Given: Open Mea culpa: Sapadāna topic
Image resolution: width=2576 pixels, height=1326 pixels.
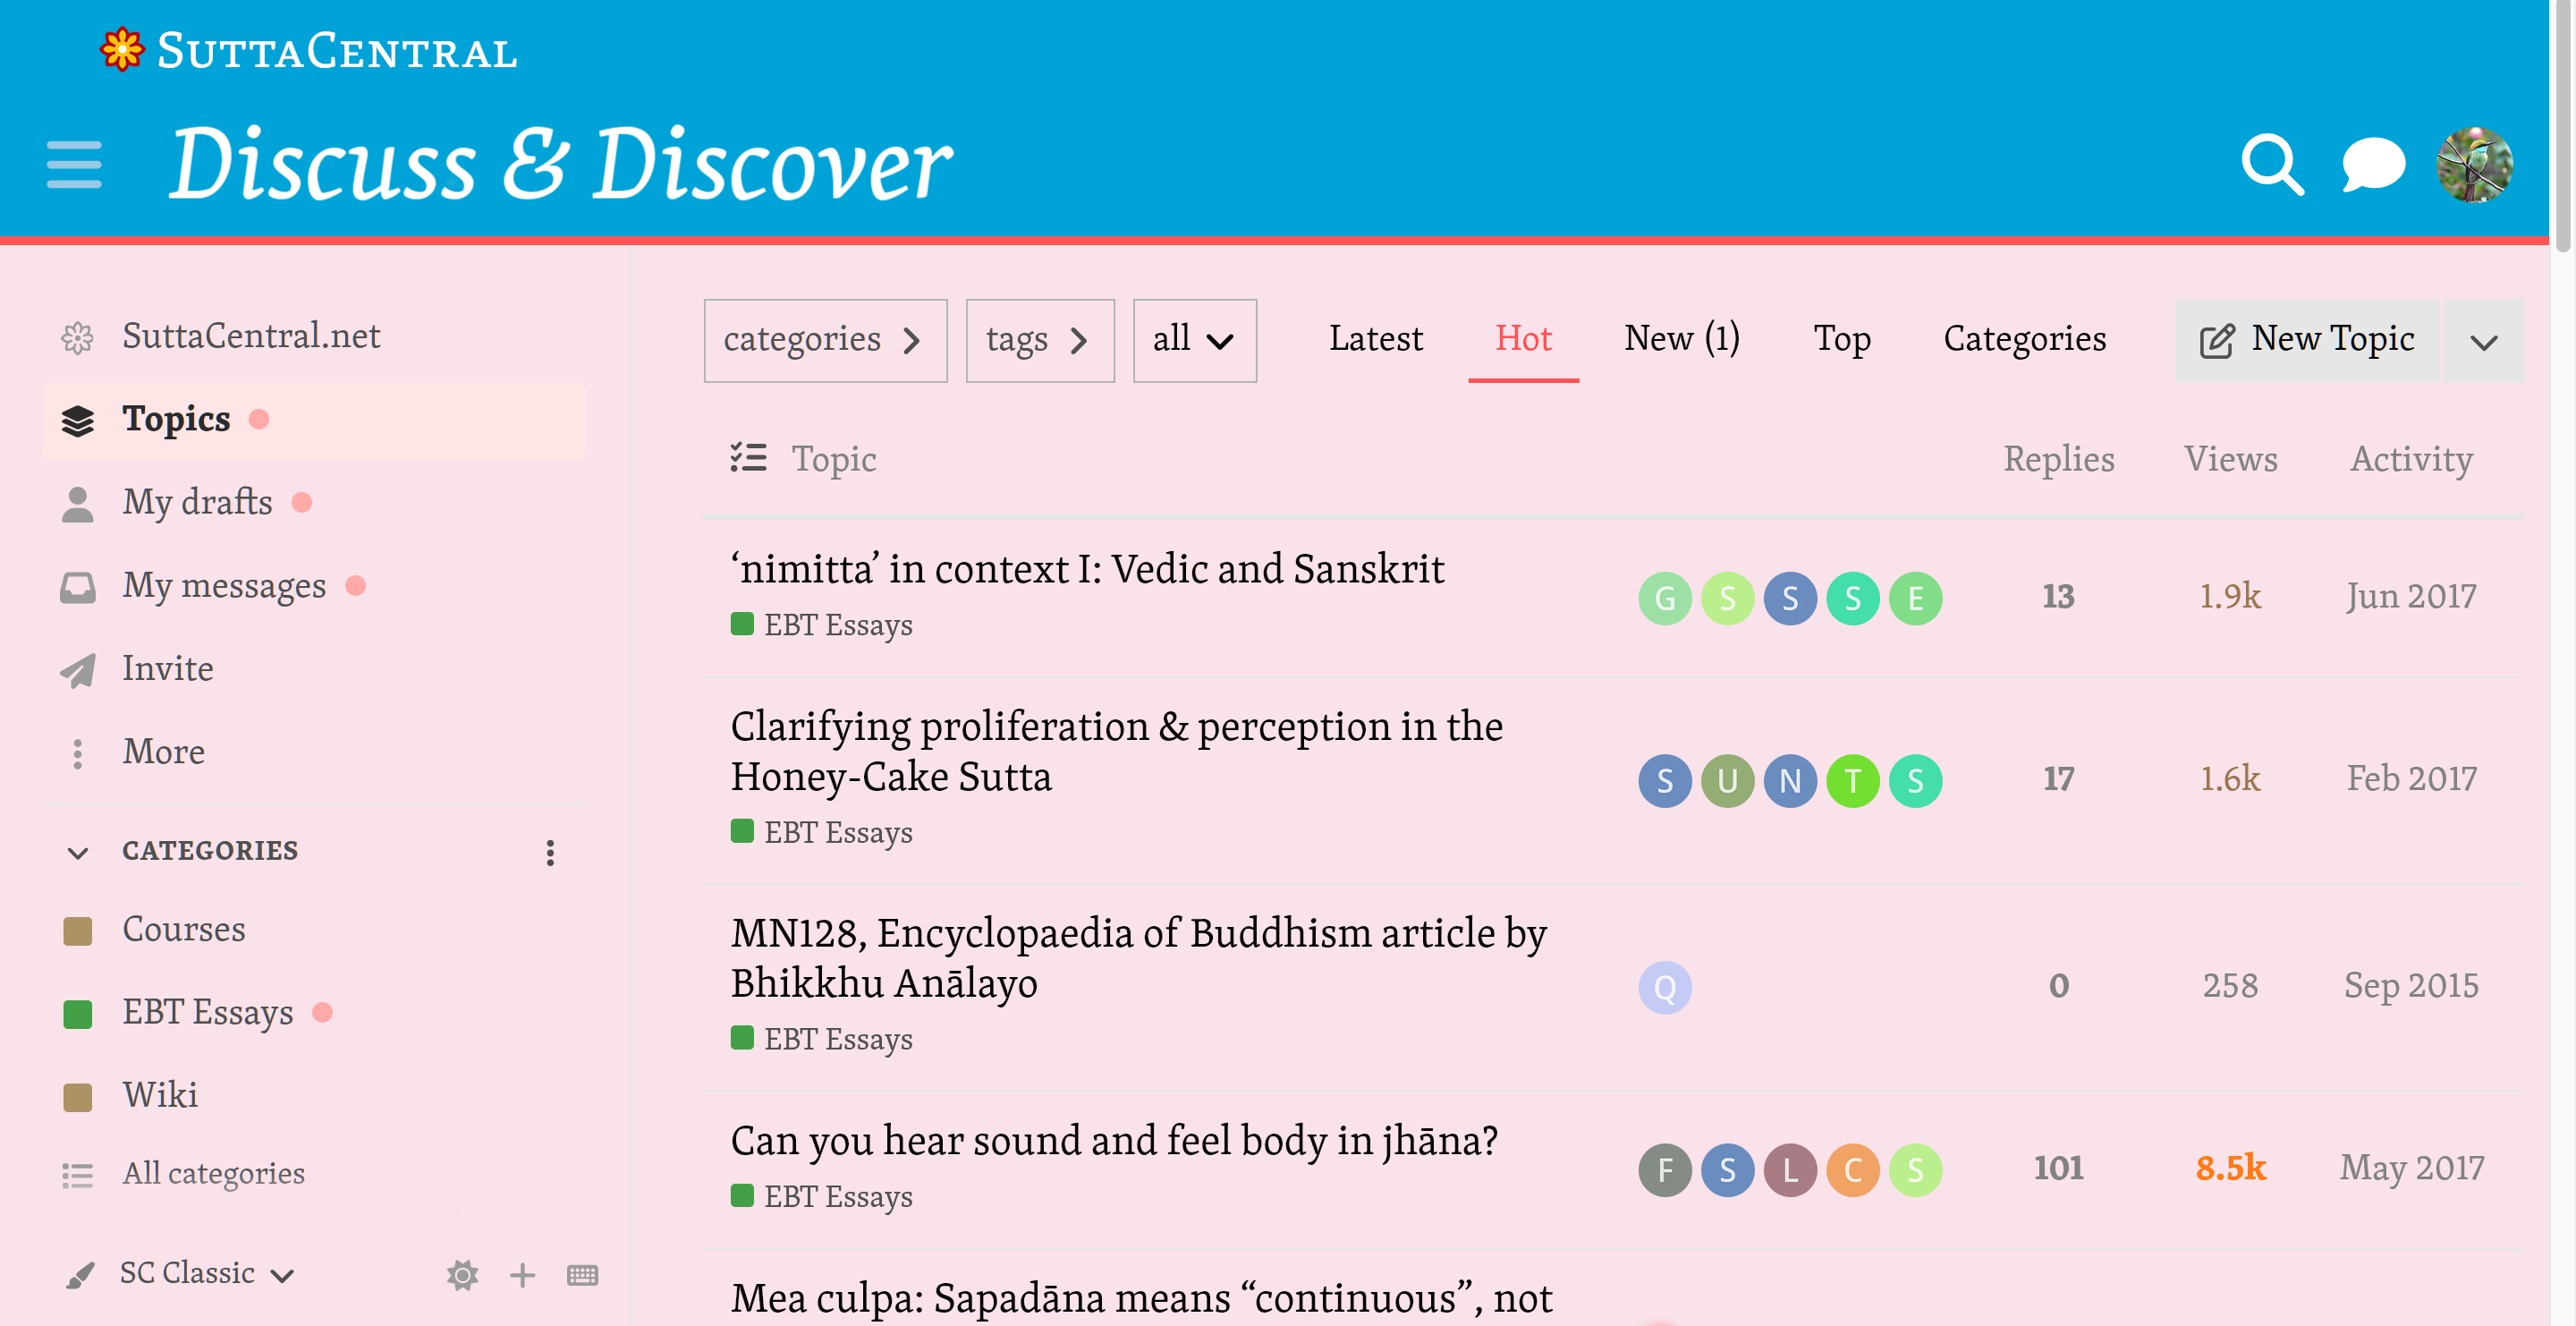Looking at the screenshot, I should (1141, 1299).
